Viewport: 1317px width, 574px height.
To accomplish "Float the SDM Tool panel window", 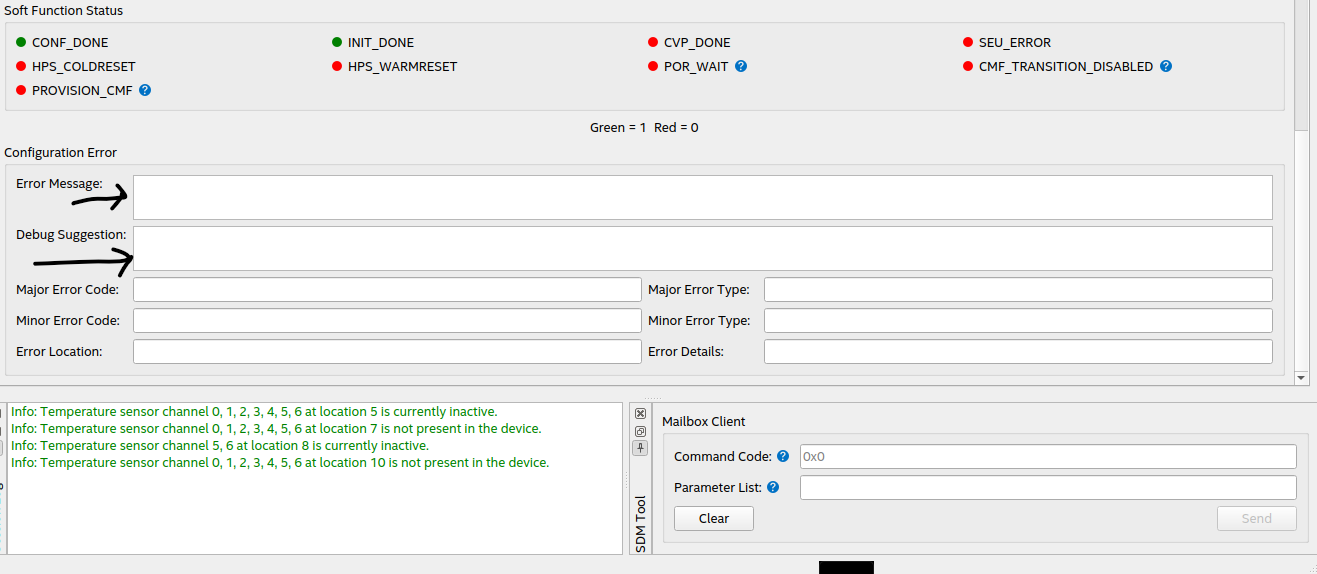I will [641, 431].
